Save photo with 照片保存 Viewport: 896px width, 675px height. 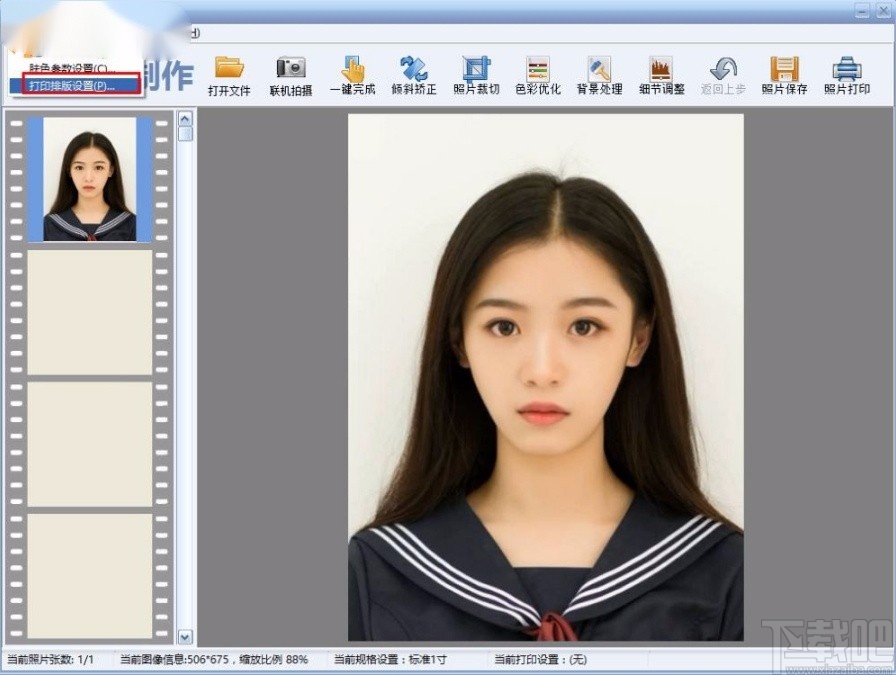click(x=784, y=76)
